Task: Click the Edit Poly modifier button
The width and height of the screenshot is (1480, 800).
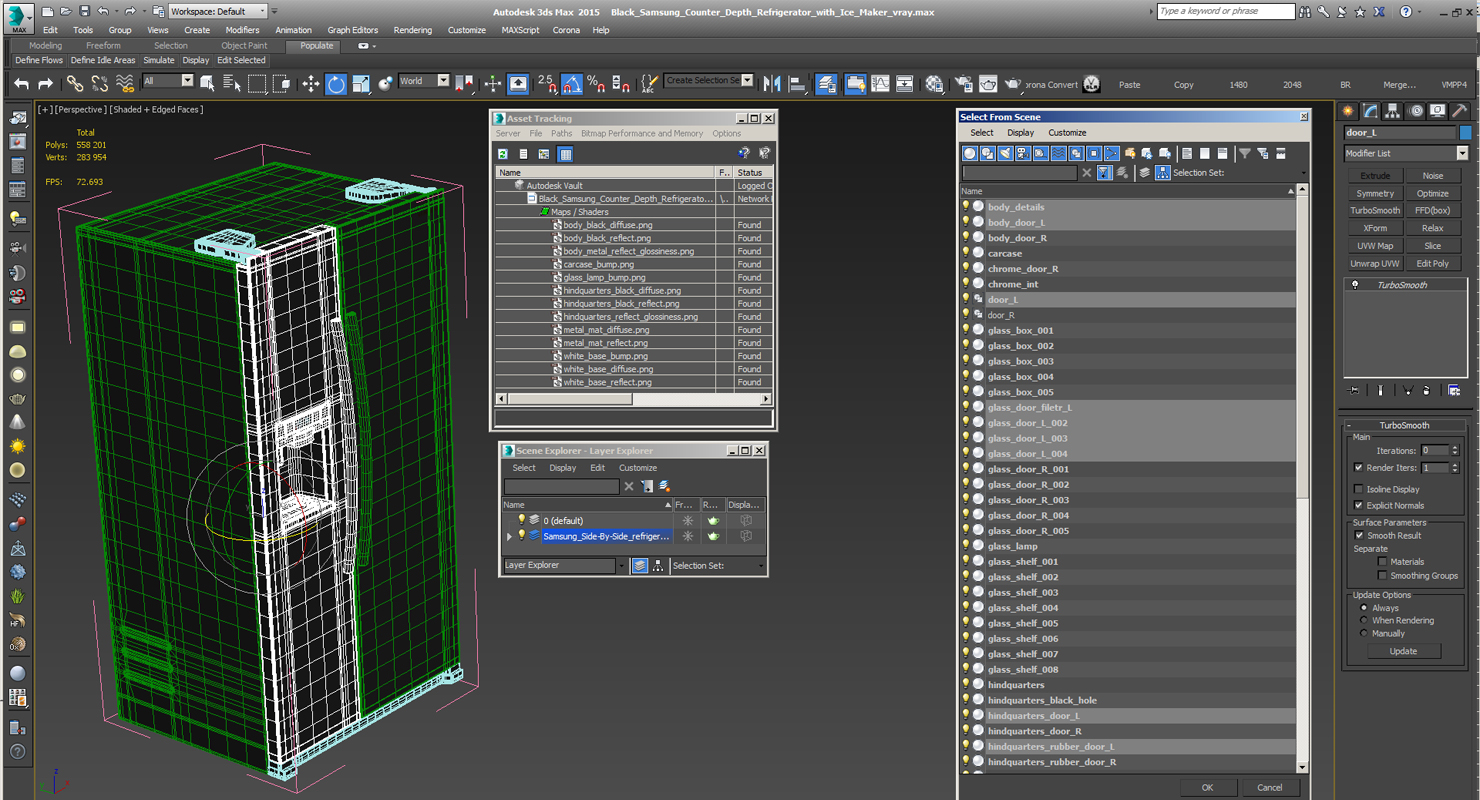Action: [x=1432, y=263]
